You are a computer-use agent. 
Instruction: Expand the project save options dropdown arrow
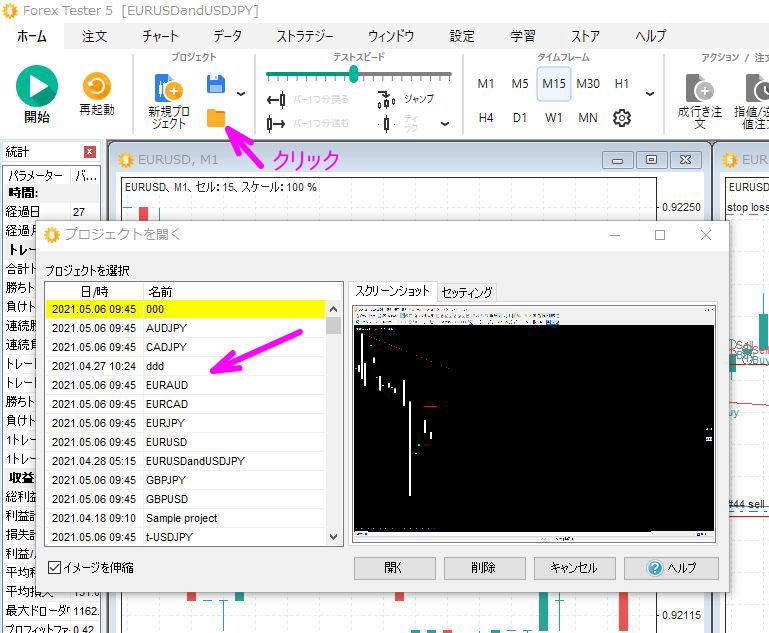[x=241, y=94]
